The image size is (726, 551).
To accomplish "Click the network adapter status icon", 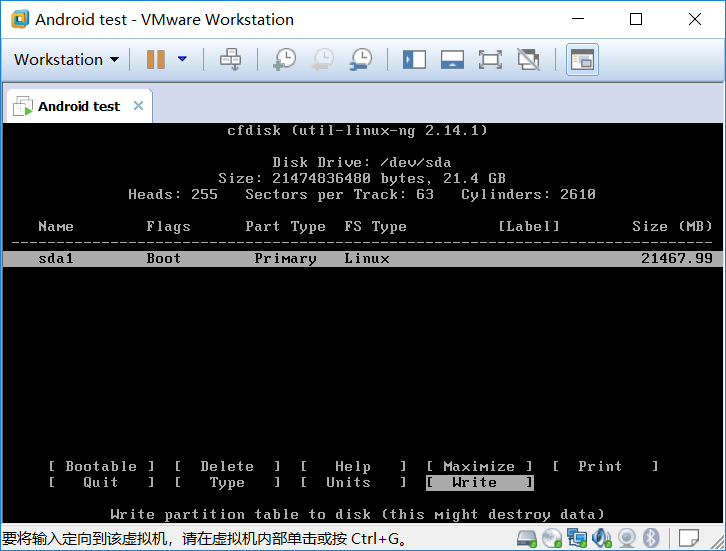I will click(x=577, y=538).
